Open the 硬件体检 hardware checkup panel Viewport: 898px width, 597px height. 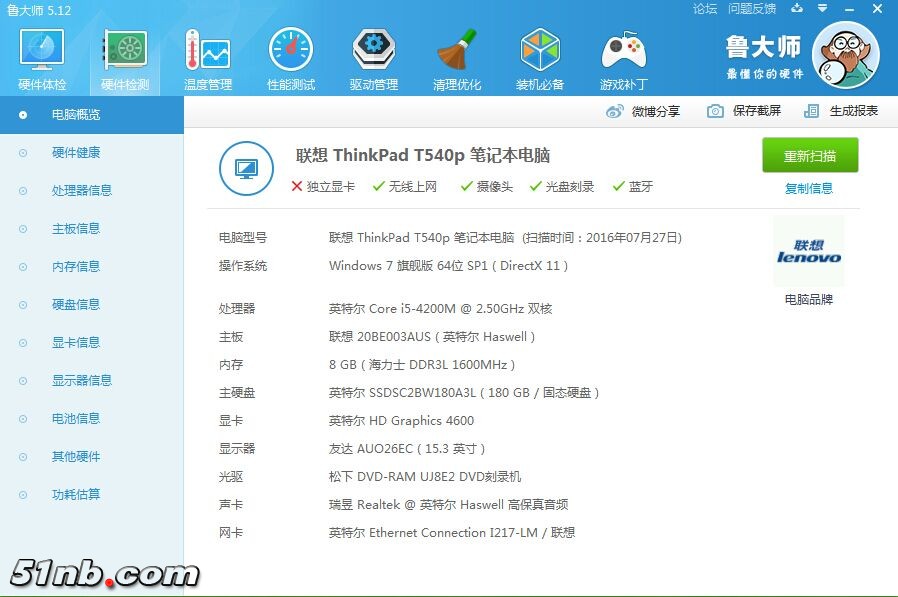coord(41,55)
